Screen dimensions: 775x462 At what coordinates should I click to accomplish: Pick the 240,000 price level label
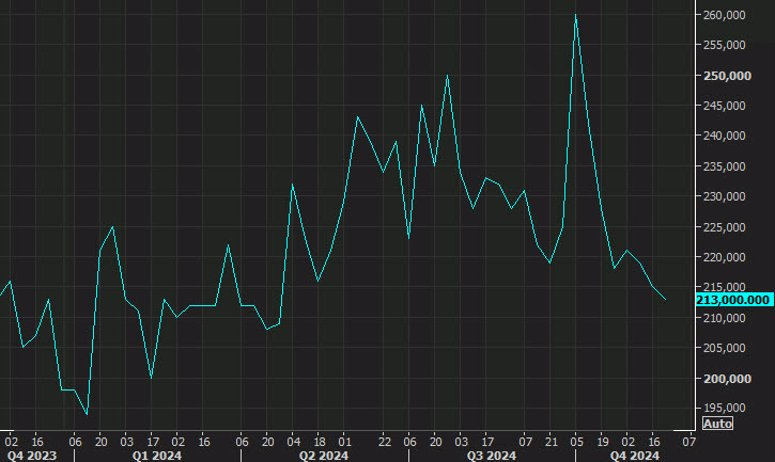tap(724, 135)
